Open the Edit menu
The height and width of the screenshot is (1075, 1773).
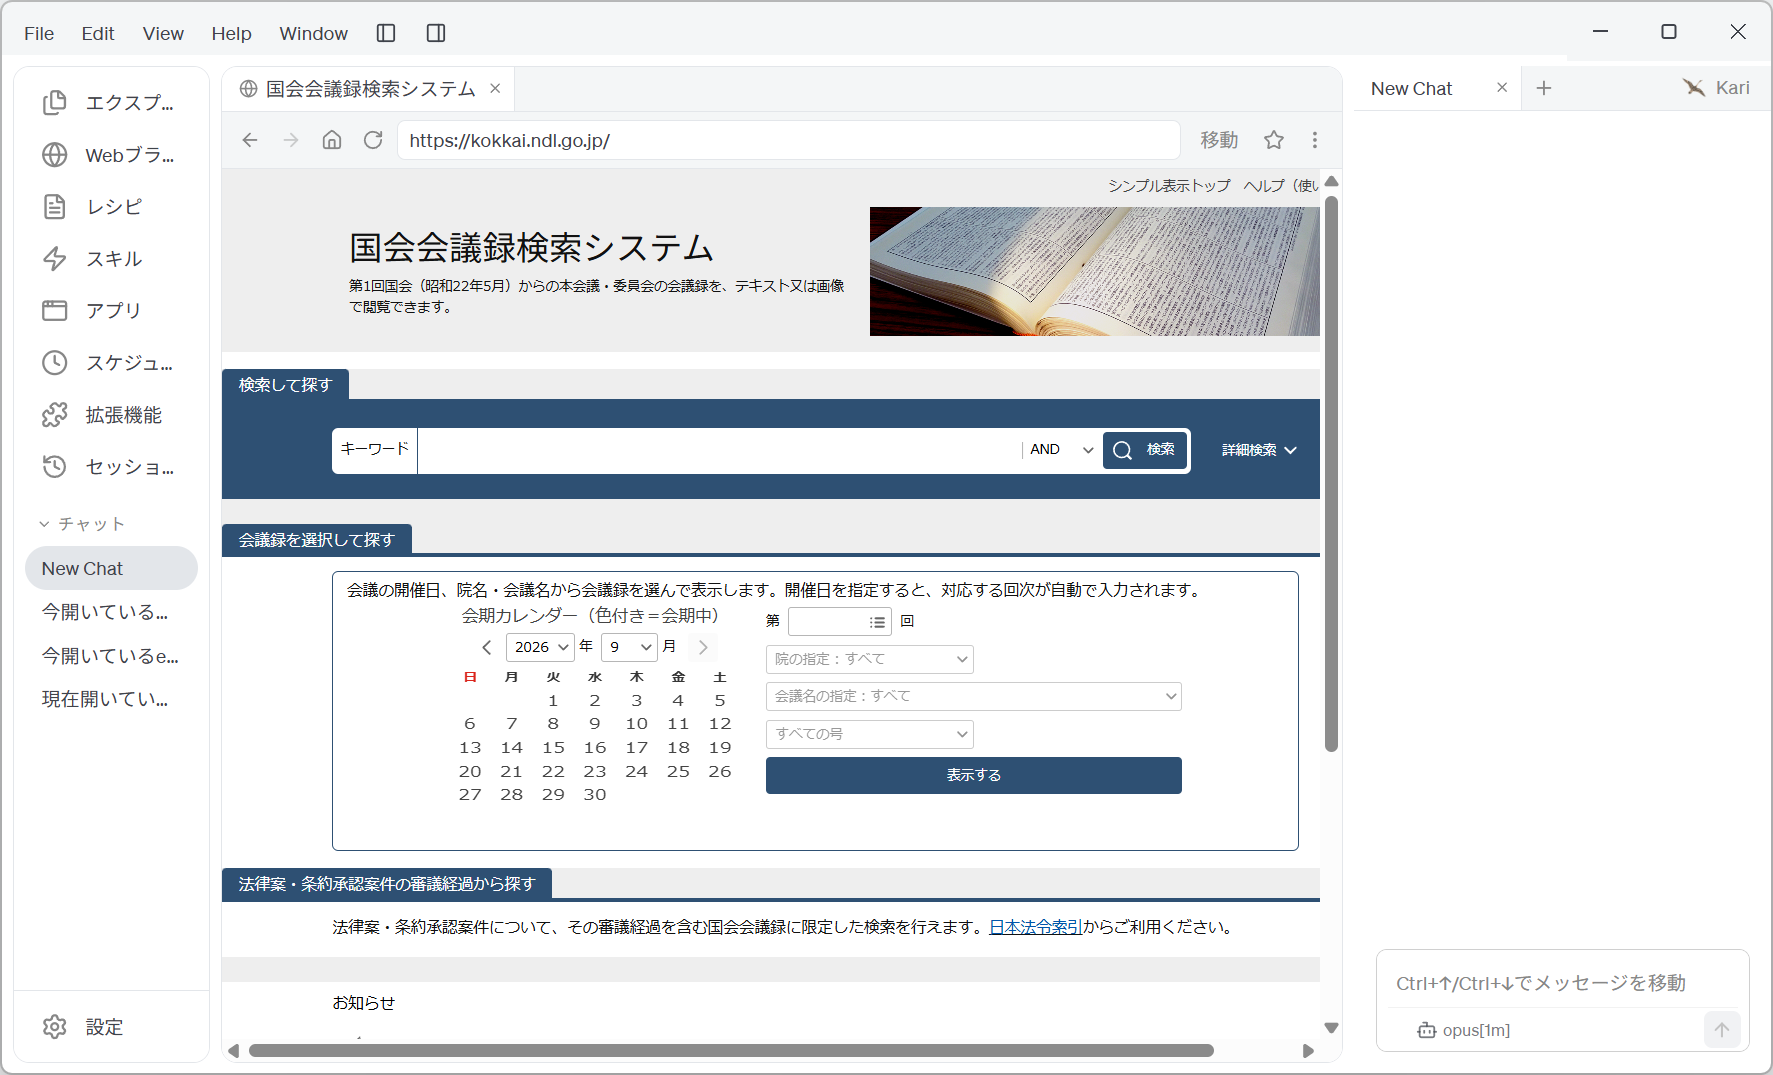pyautogui.click(x=98, y=33)
